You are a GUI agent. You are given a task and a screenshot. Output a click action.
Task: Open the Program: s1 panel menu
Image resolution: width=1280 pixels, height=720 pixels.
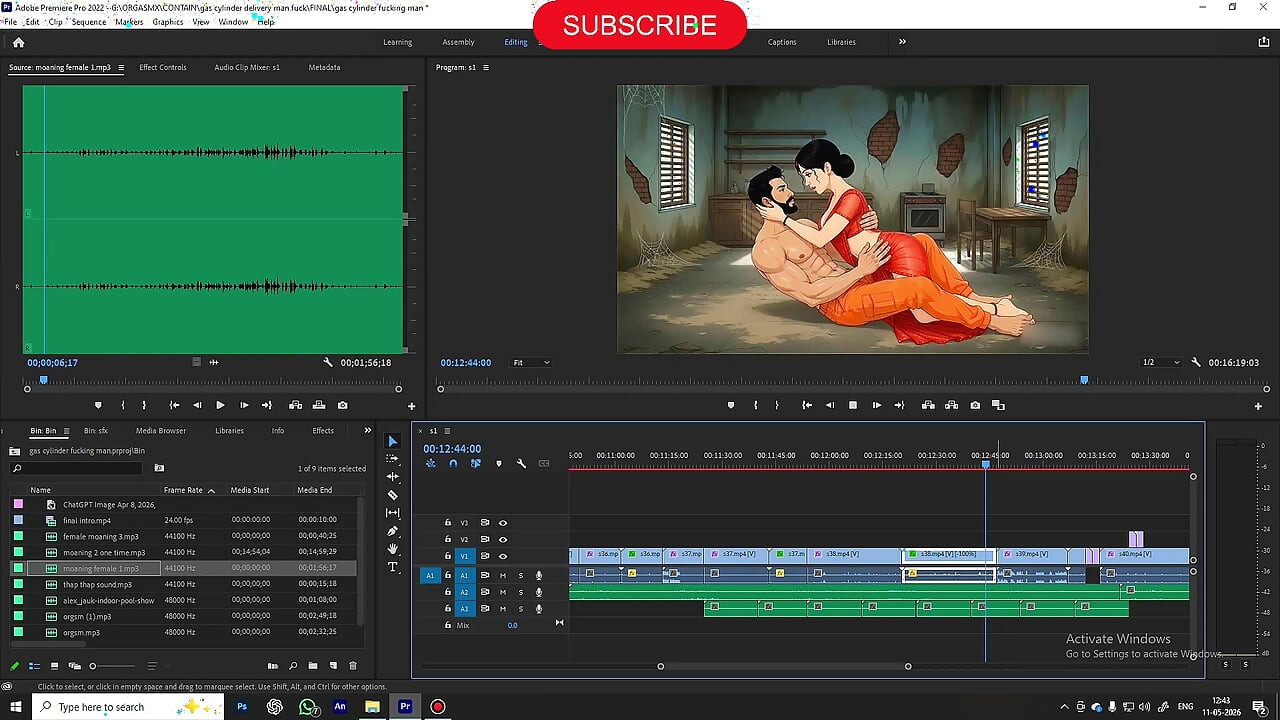tap(486, 68)
